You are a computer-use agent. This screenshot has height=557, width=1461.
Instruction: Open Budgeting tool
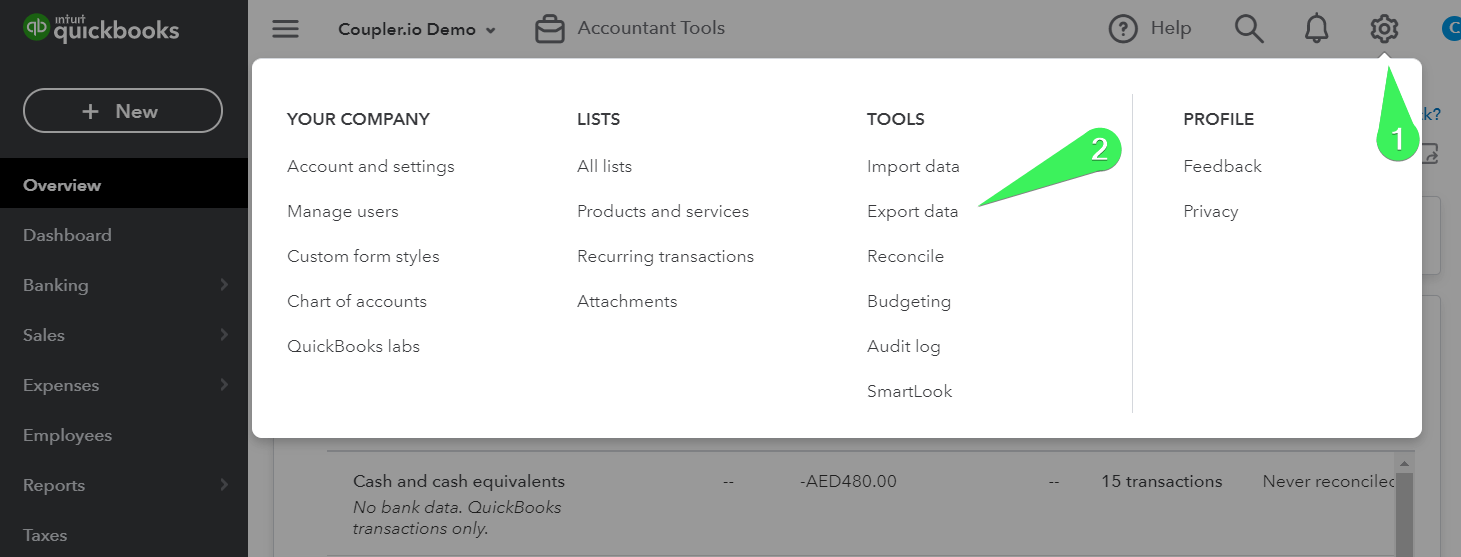pyautogui.click(x=909, y=301)
